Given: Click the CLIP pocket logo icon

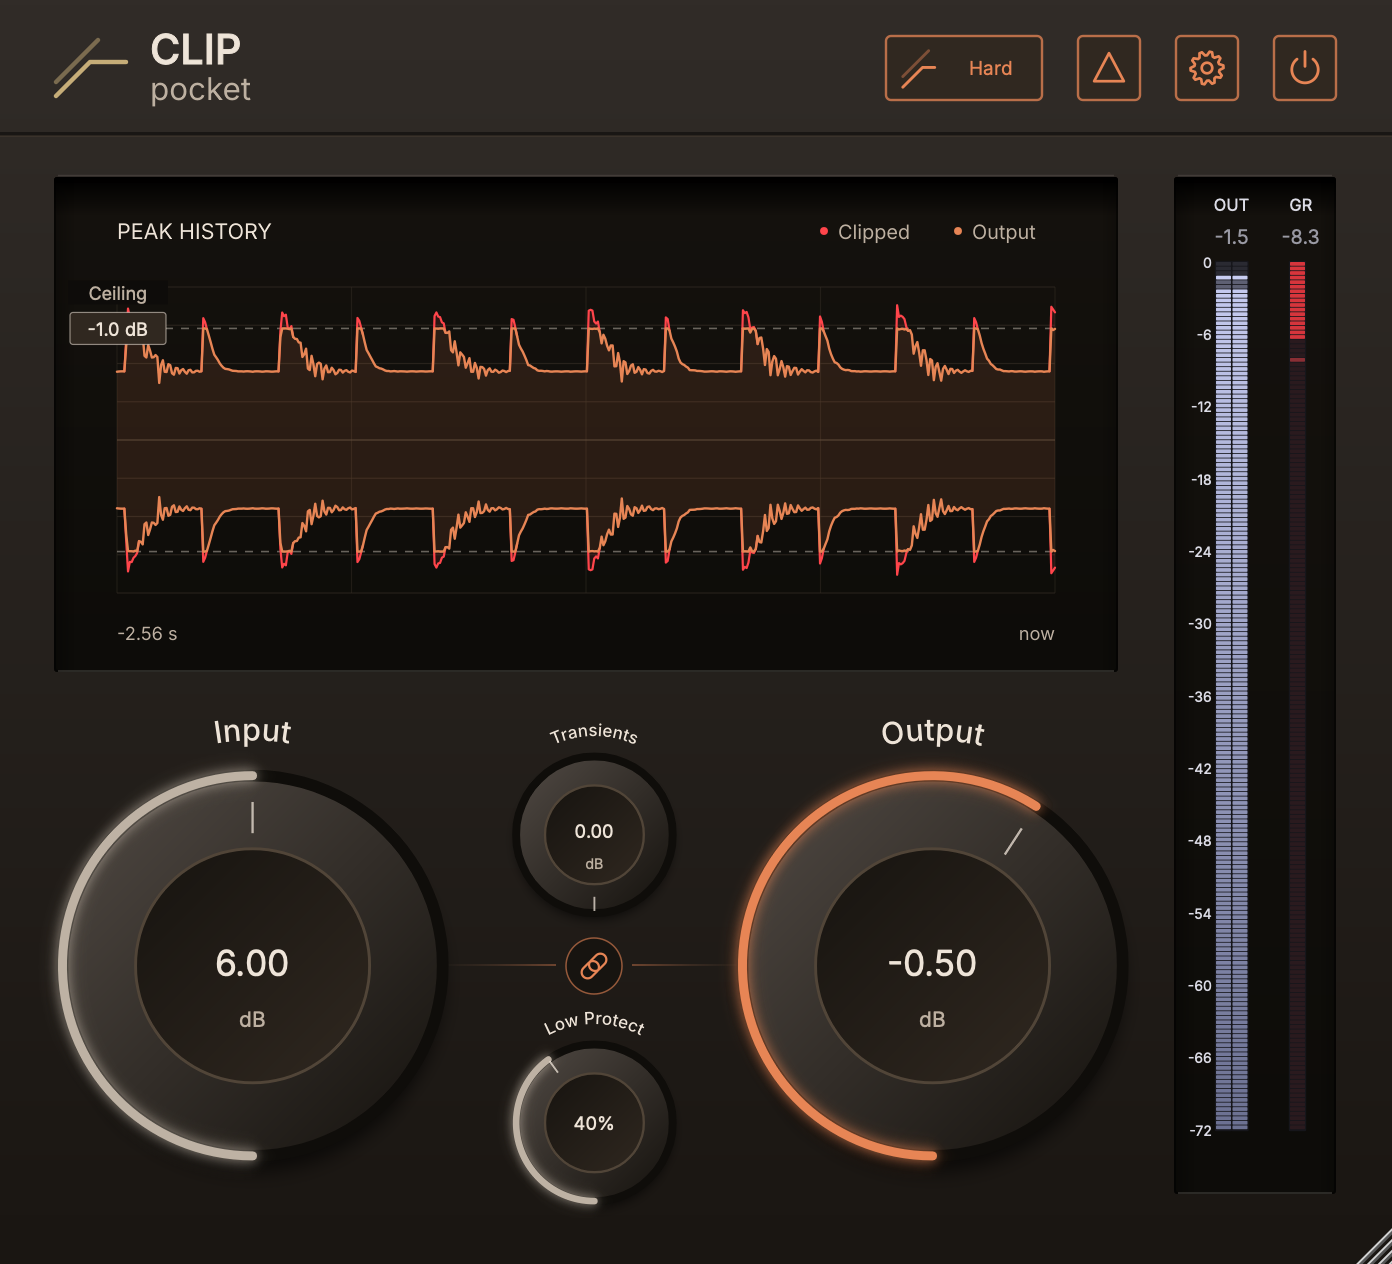Looking at the screenshot, I should [90, 68].
